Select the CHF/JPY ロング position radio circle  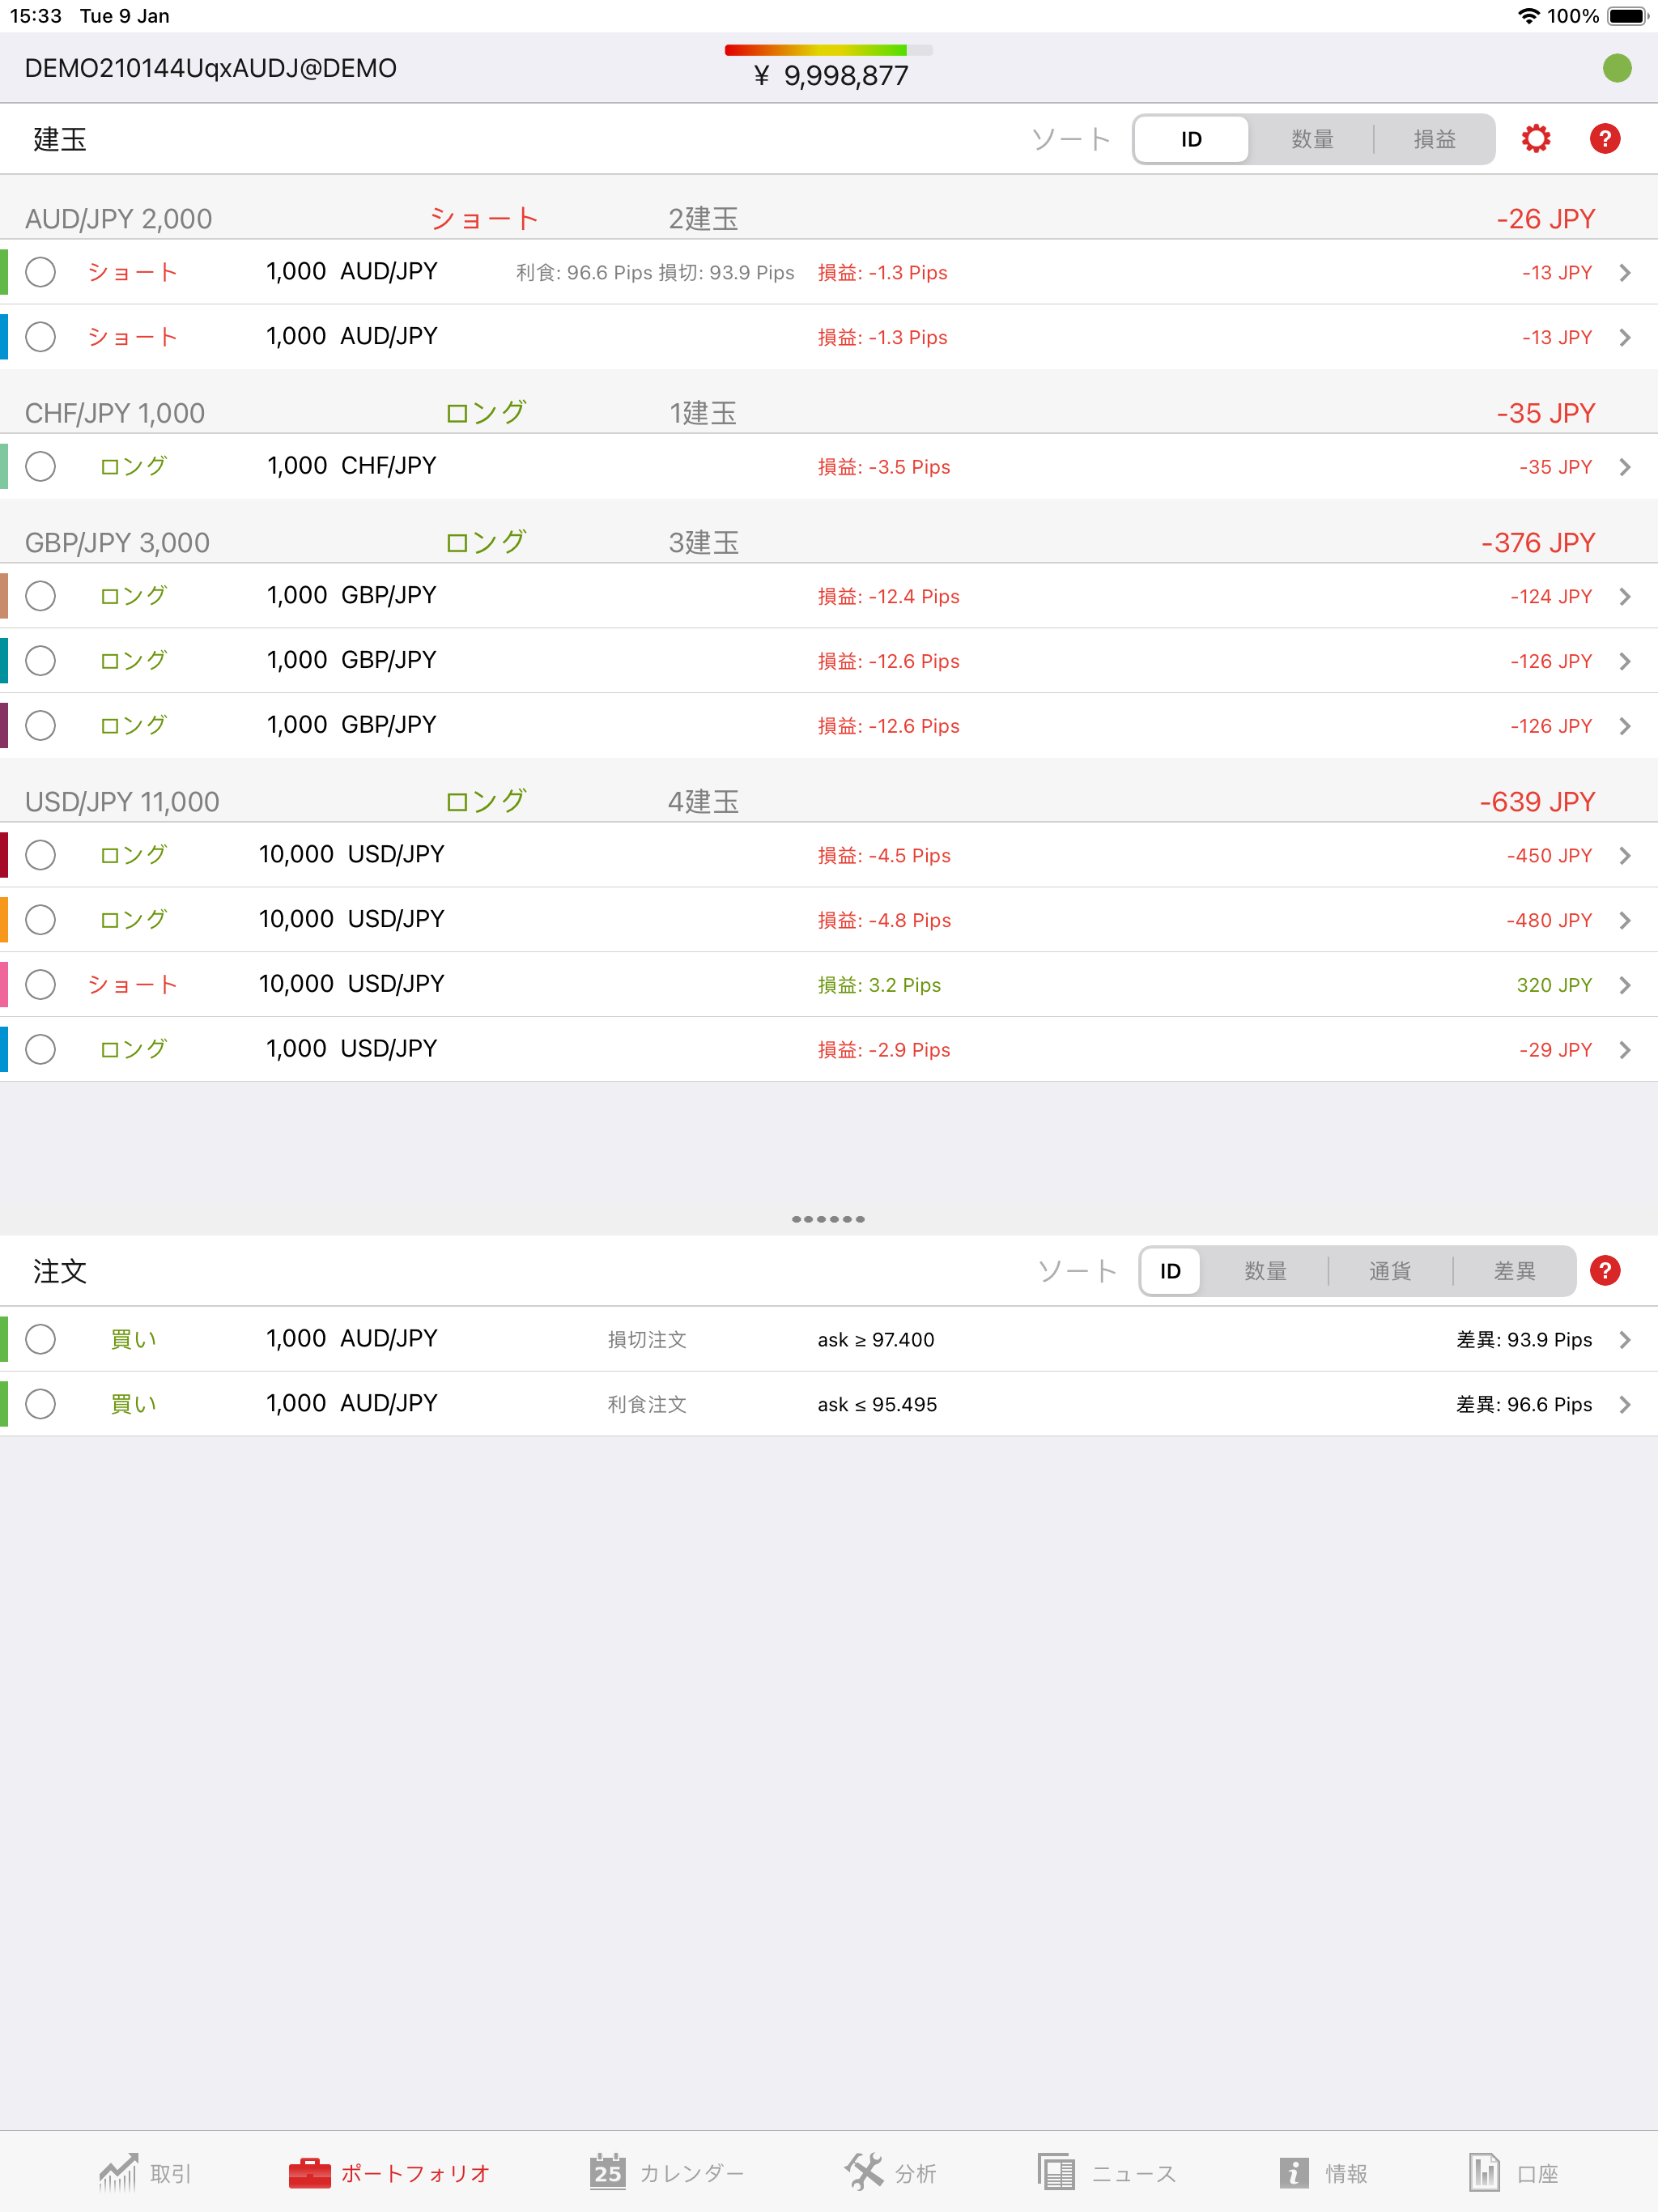(x=41, y=466)
